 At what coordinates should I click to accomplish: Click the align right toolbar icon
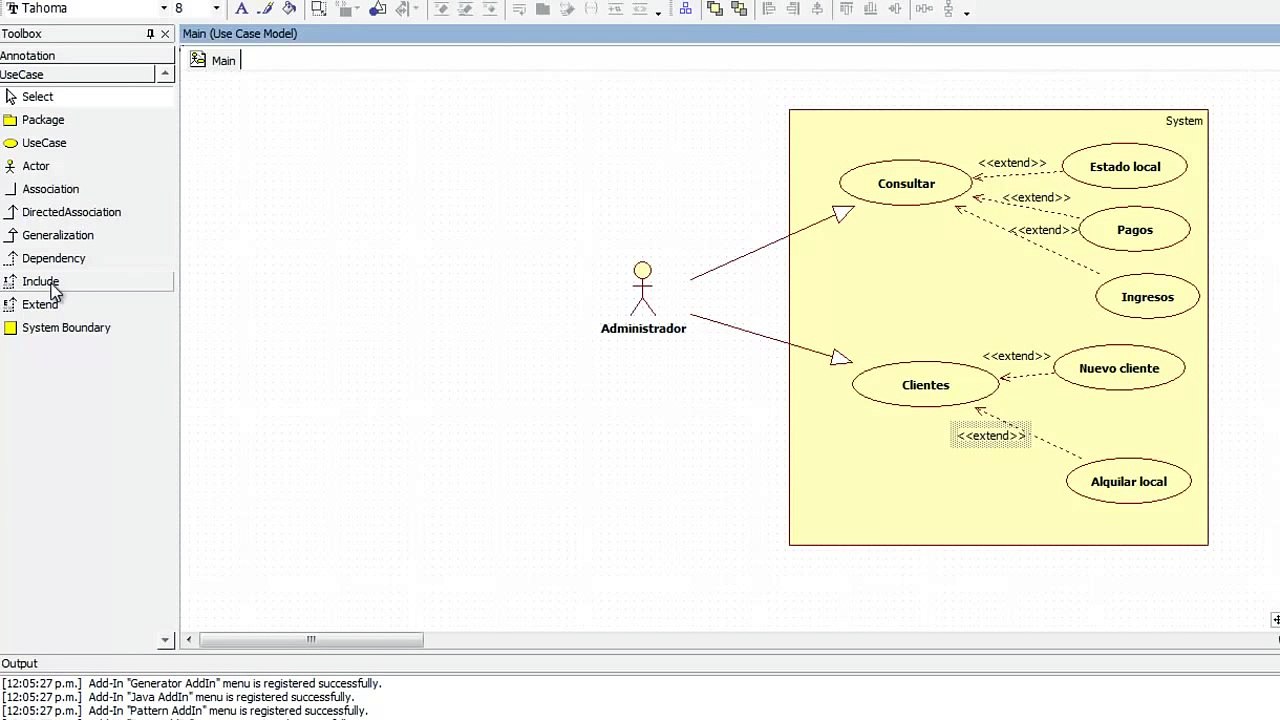coord(793,9)
